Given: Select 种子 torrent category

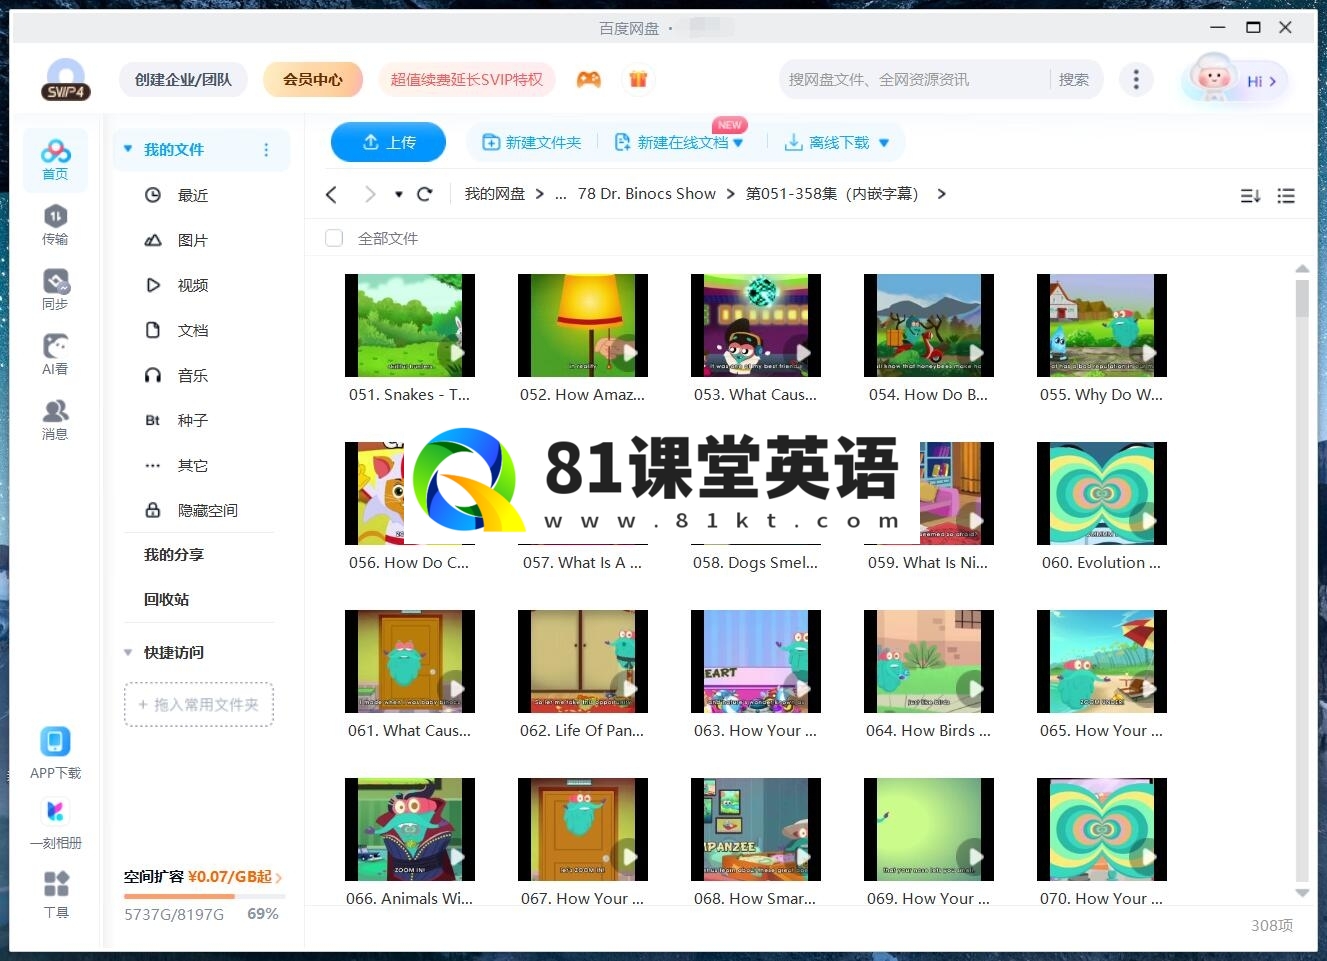Looking at the screenshot, I should pyautogui.click(x=194, y=420).
